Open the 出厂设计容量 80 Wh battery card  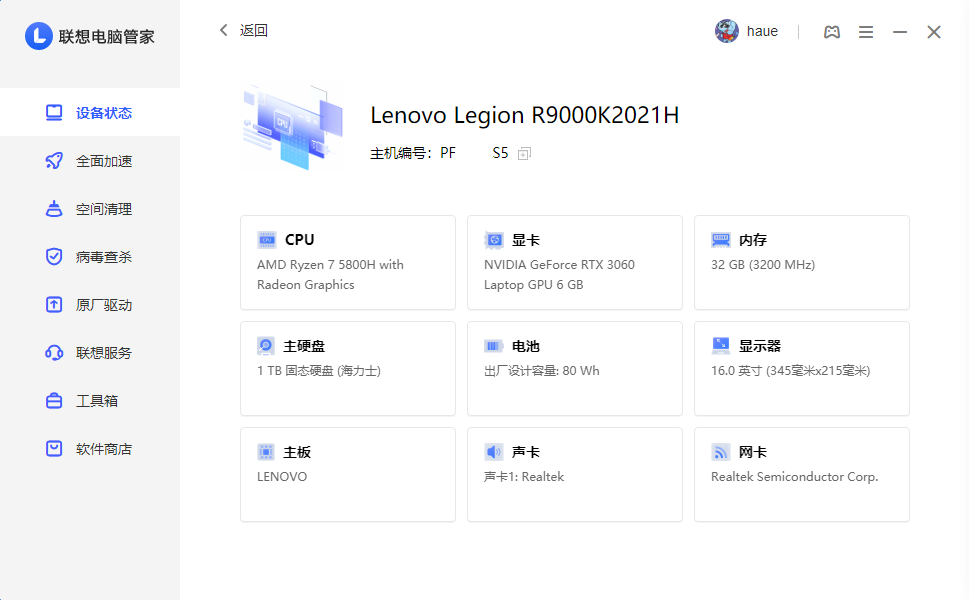(575, 369)
